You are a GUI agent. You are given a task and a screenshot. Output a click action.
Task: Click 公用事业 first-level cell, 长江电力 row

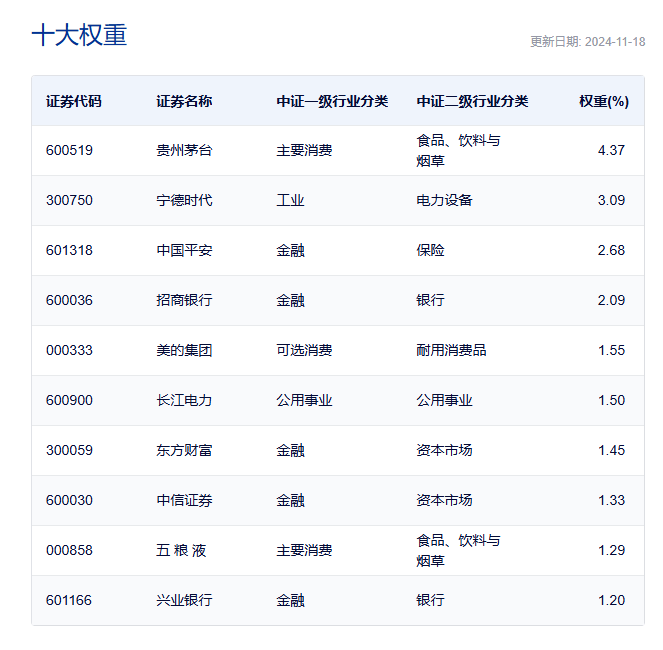[x=304, y=400]
